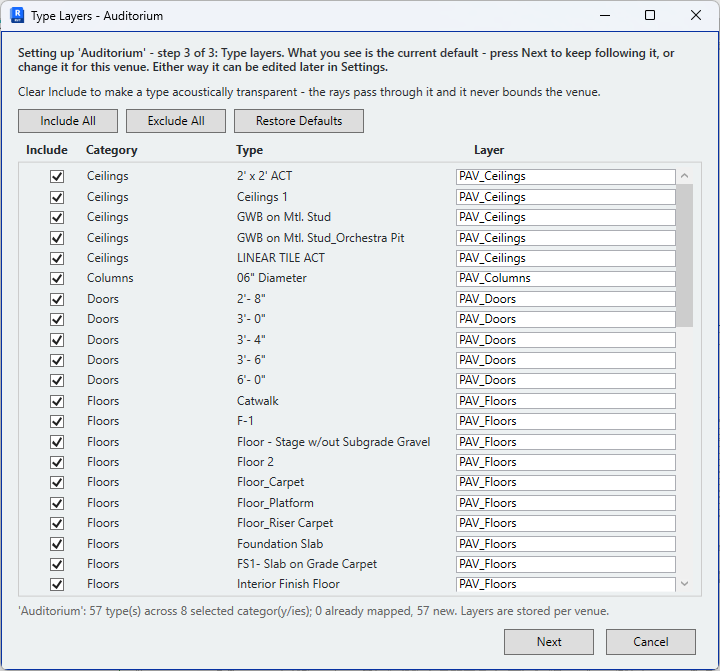
Task: Select Doors '3'- 4"' type text
Action: 251,340
